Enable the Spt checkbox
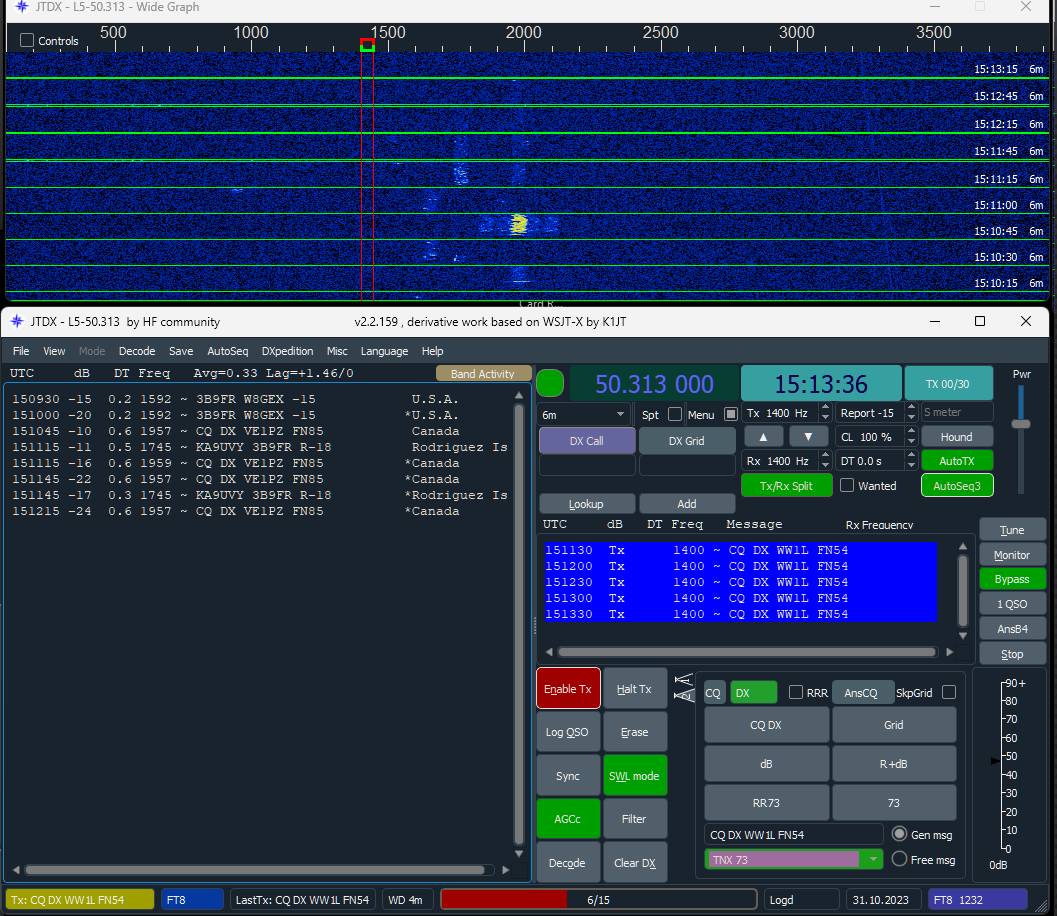This screenshot has height=916, width=1057. [675, 414]
